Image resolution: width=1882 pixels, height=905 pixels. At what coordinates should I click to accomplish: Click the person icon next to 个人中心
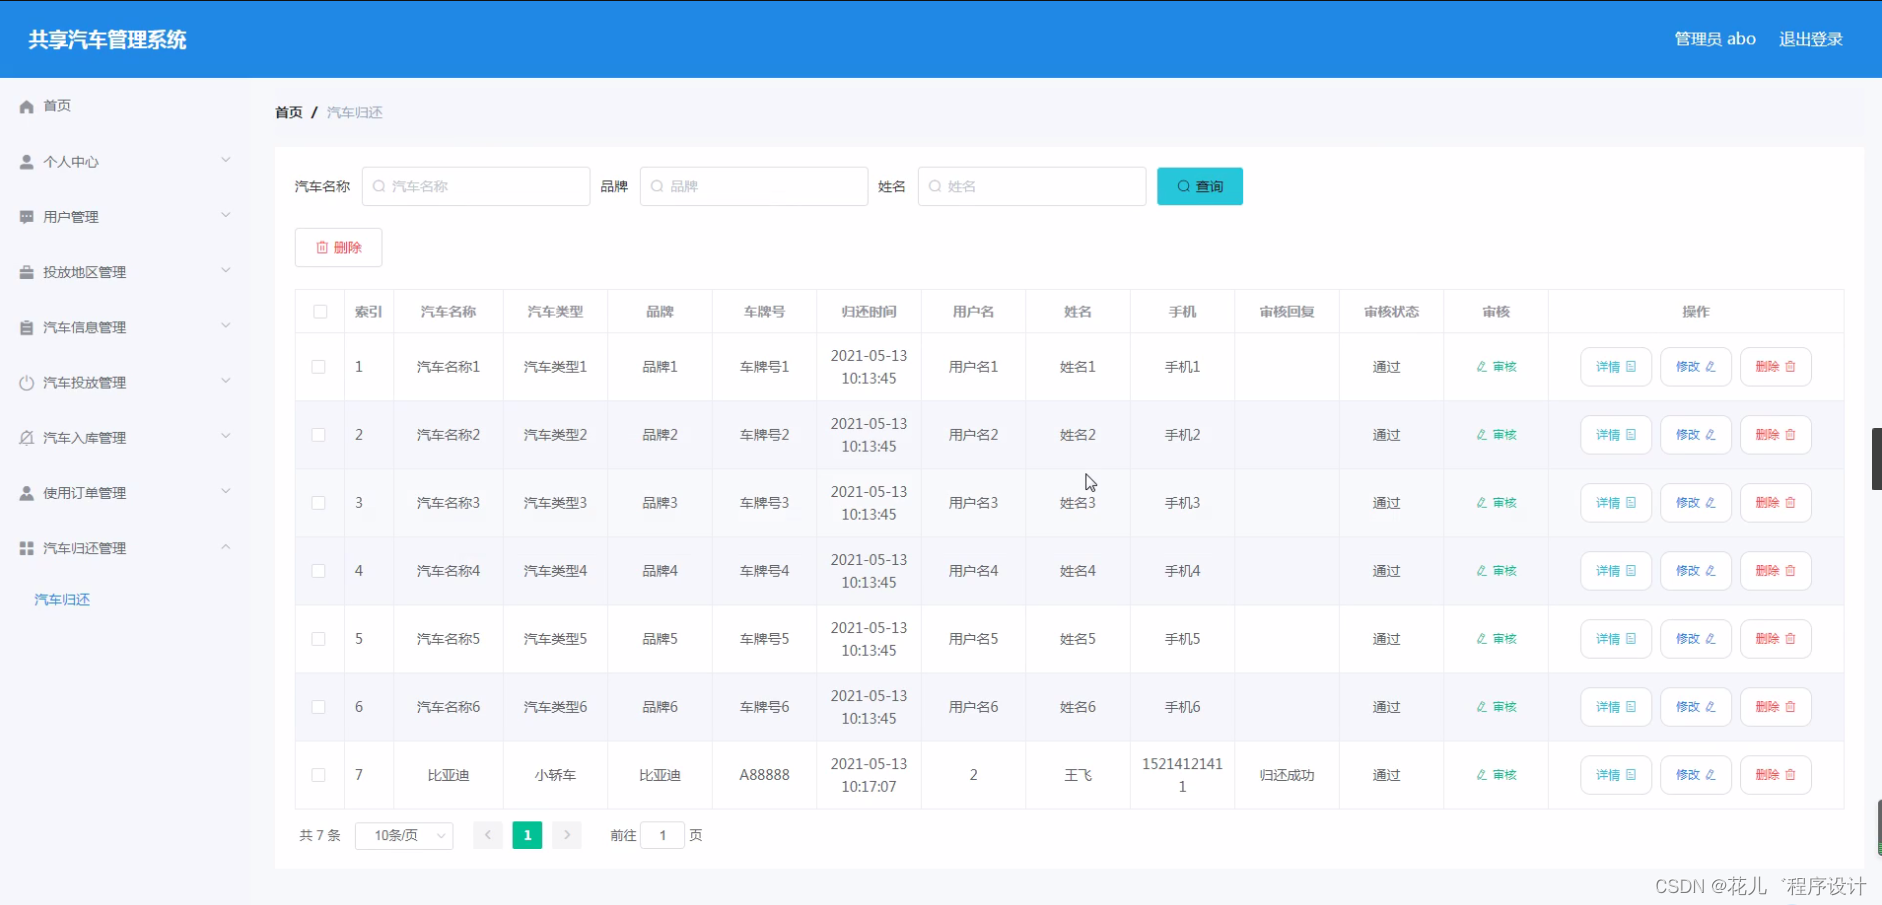[27, 162]
